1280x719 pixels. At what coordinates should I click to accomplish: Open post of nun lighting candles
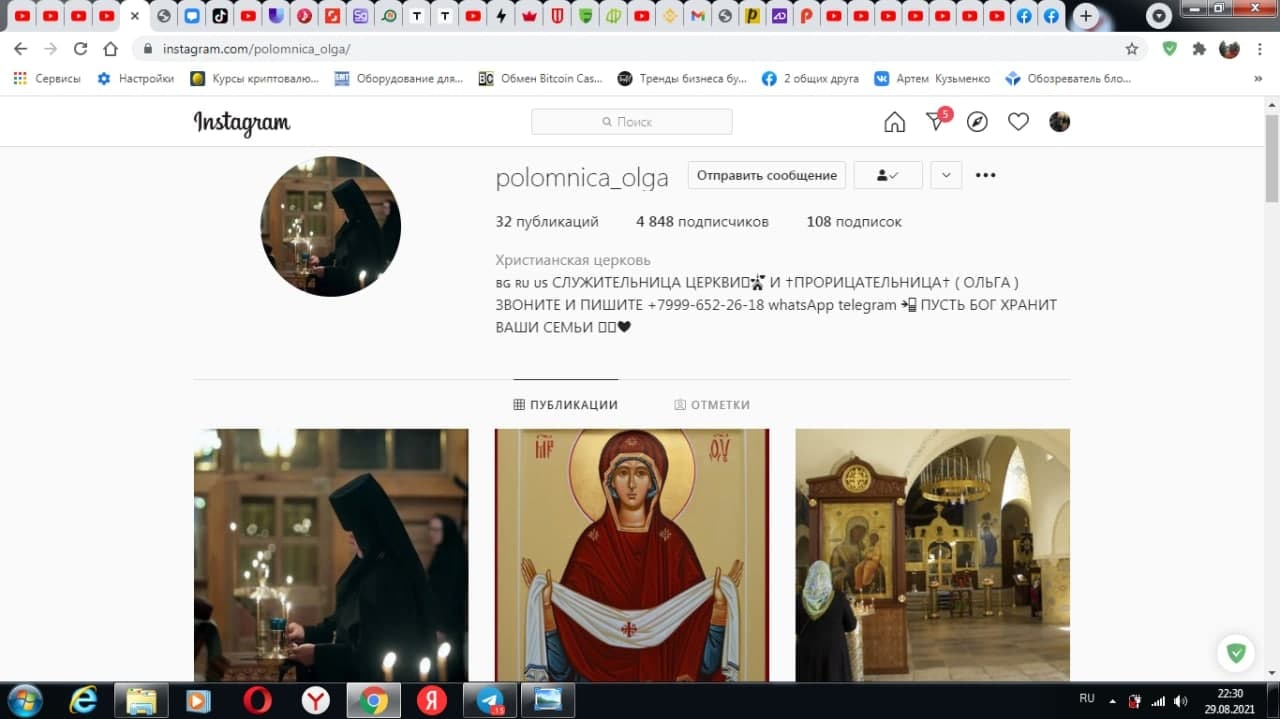(x=331, y=555)
